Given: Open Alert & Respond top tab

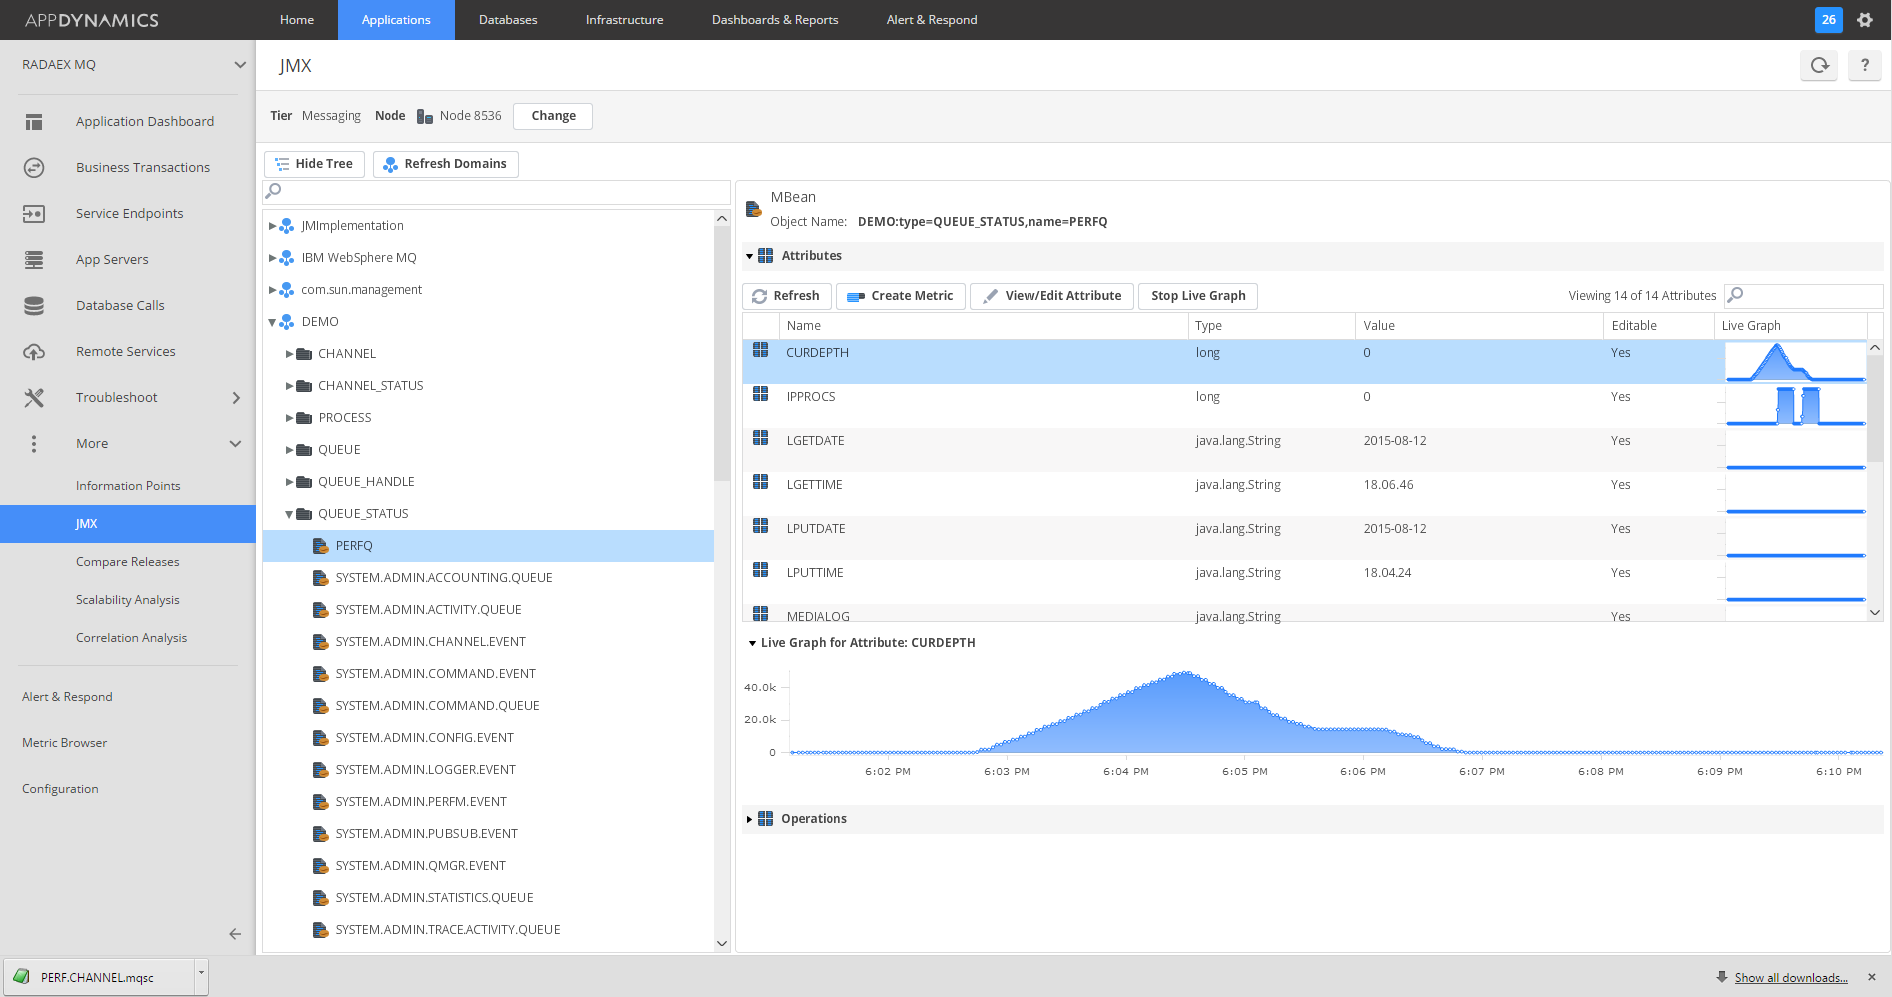Looking at the screenshot, I should tap(932, 20).
